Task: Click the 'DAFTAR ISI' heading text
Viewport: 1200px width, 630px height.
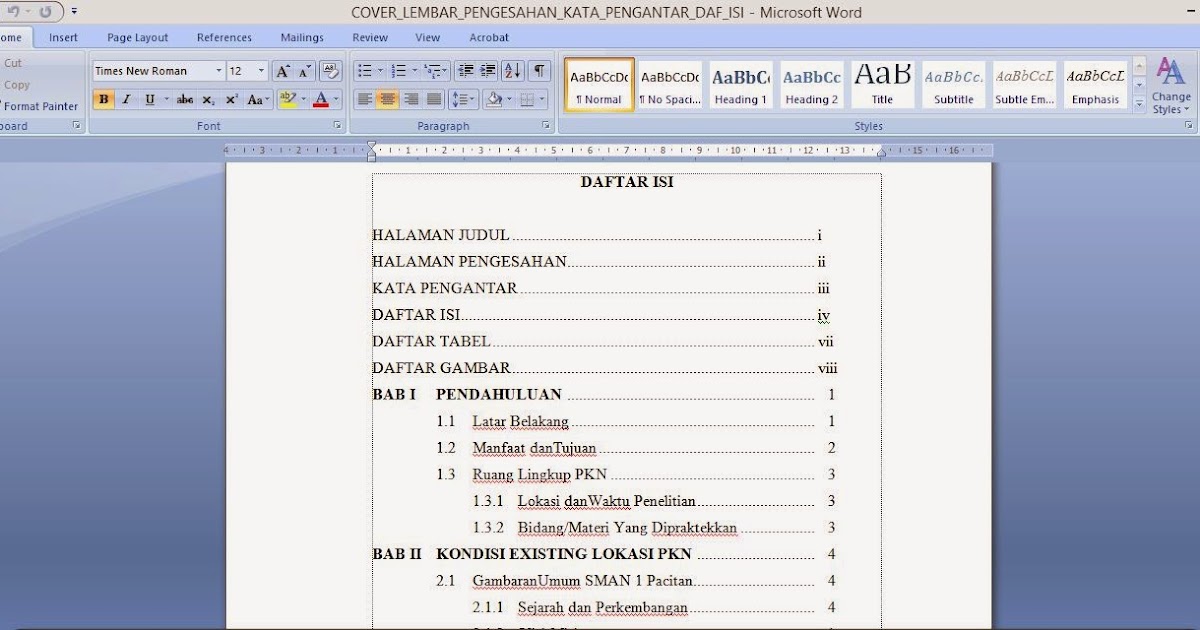Action: tap(627, 182)
